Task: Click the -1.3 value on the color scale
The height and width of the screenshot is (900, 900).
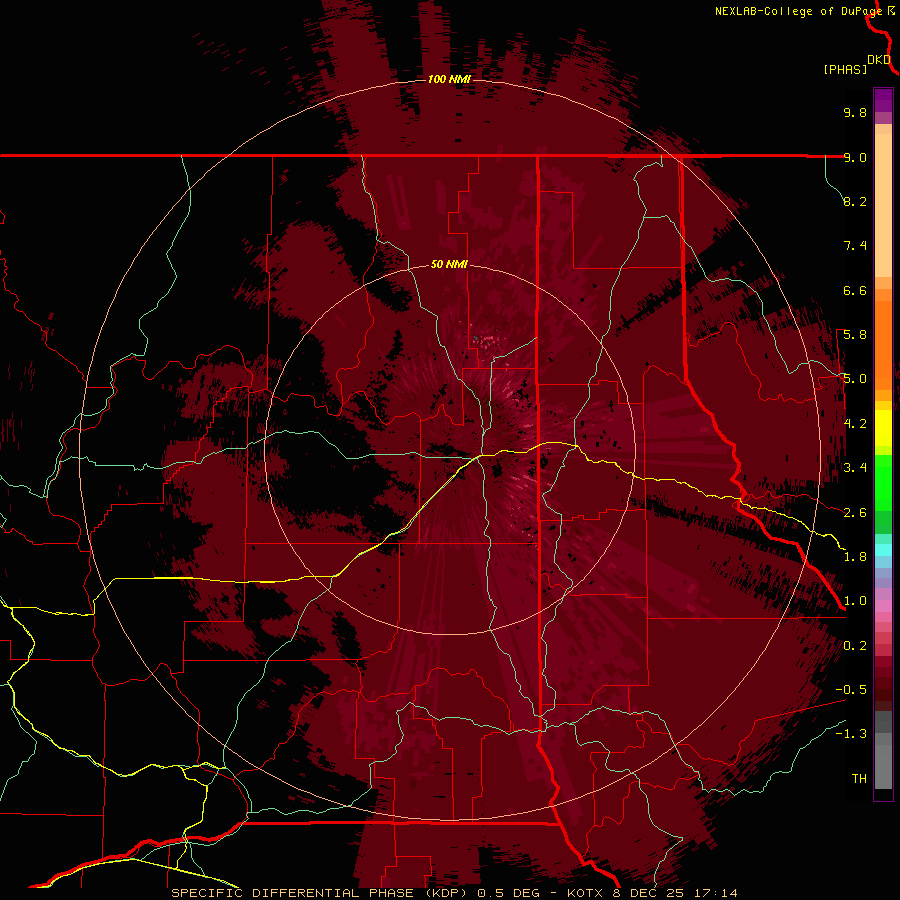Action: click(851, 734)
